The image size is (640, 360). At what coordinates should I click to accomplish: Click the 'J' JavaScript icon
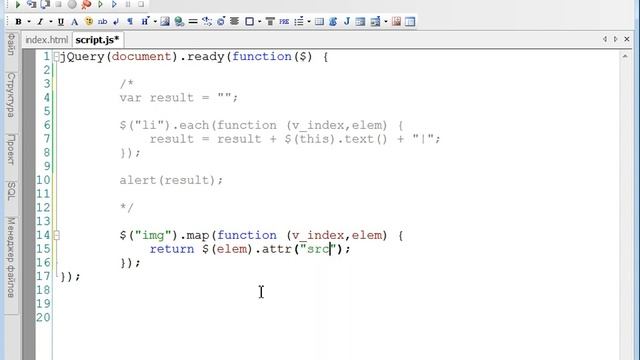point(347,22)
